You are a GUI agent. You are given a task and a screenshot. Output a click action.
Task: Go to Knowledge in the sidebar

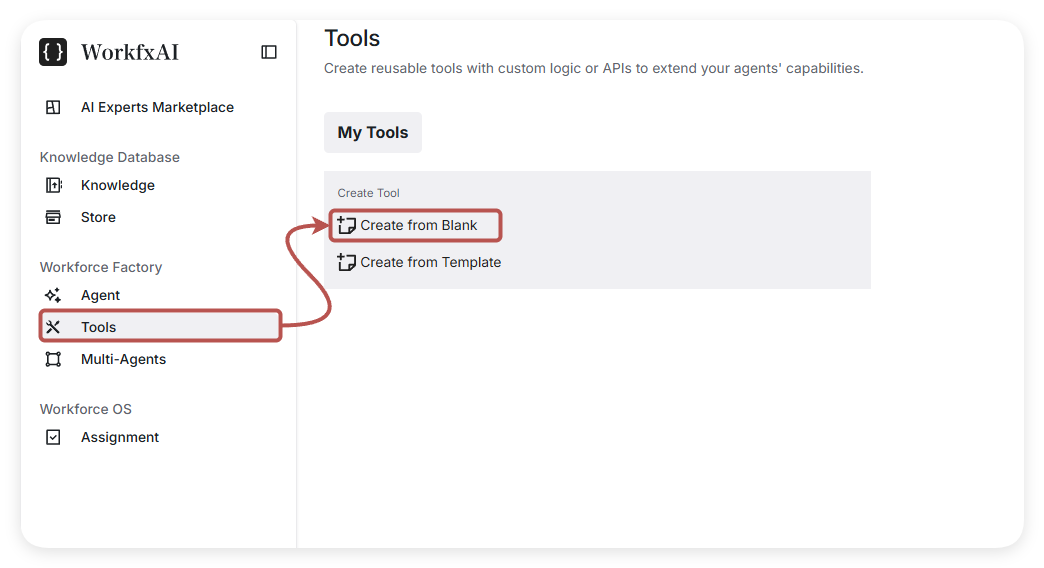(118, 185)
